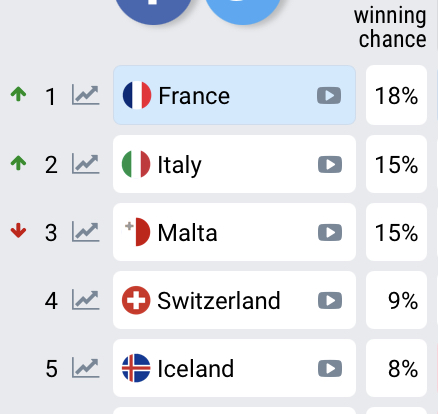
Task: Share on Facebook
Action: coord(153,10)
